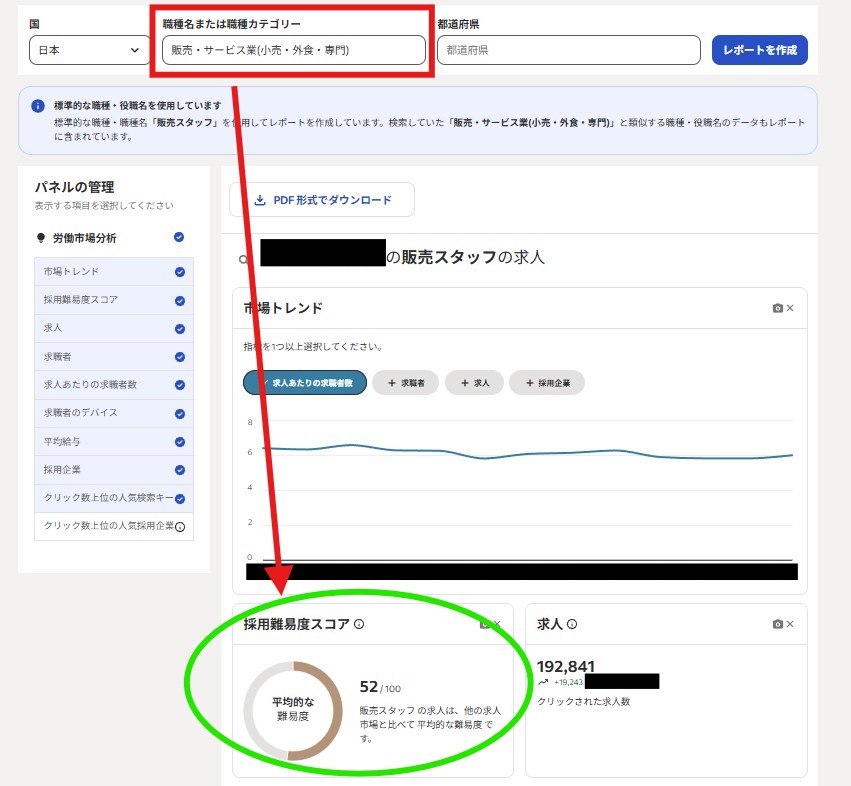The height and width of the screenshot is (786, 851).
Task: Close the 市場トレンド panel with X
Action: pyautogui.click(x=790, y=308)
